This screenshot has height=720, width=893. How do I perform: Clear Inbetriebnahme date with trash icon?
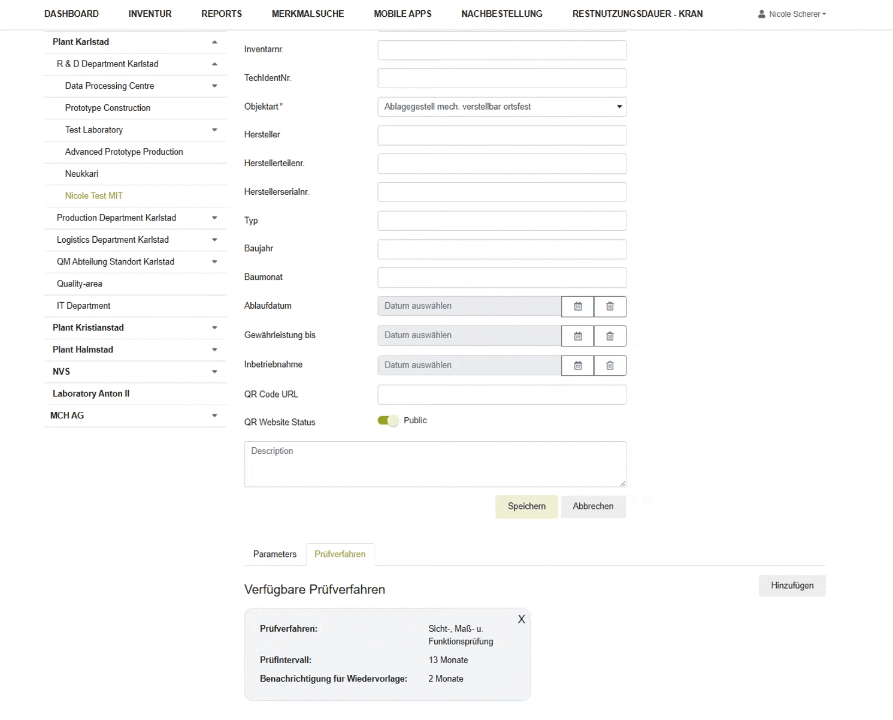610,365
